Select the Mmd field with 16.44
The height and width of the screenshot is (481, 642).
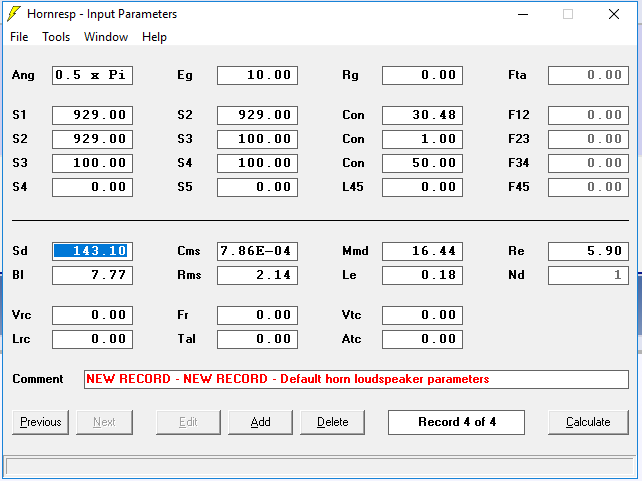click(x=423, y=251)
